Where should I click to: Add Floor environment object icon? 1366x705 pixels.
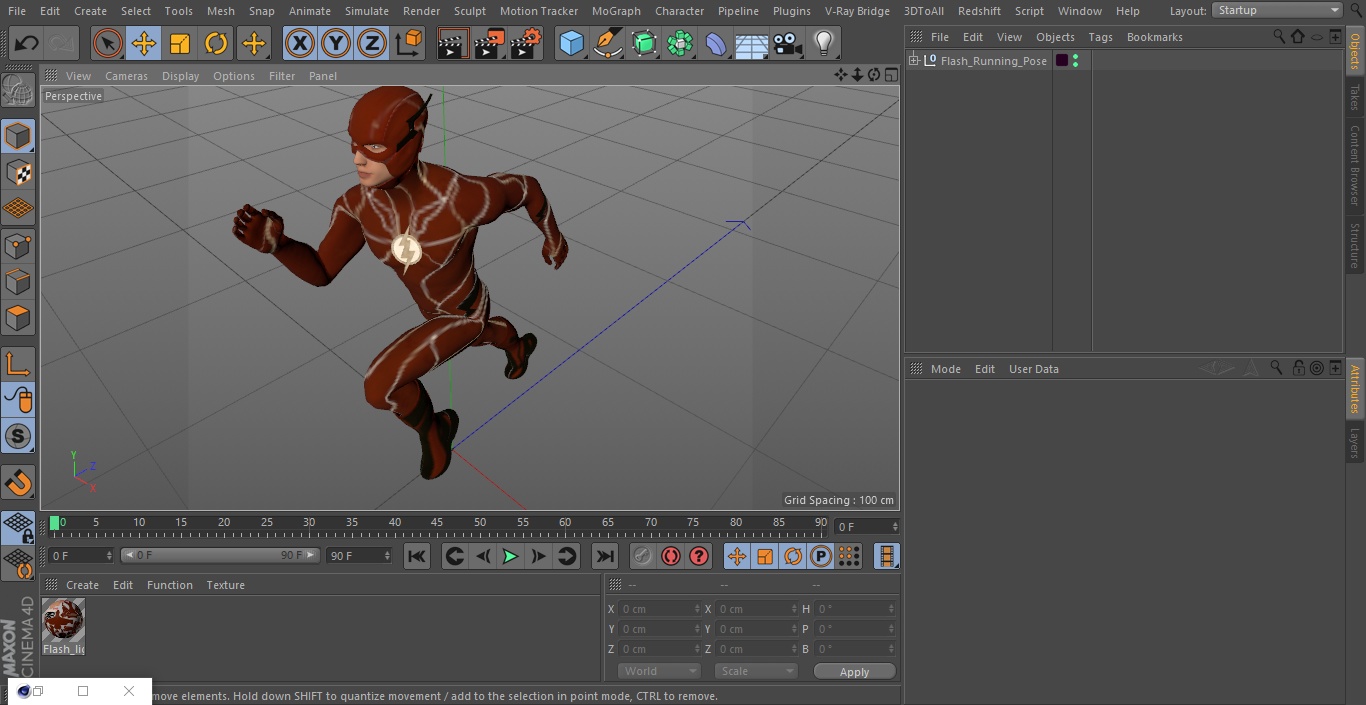pos(752,43)
